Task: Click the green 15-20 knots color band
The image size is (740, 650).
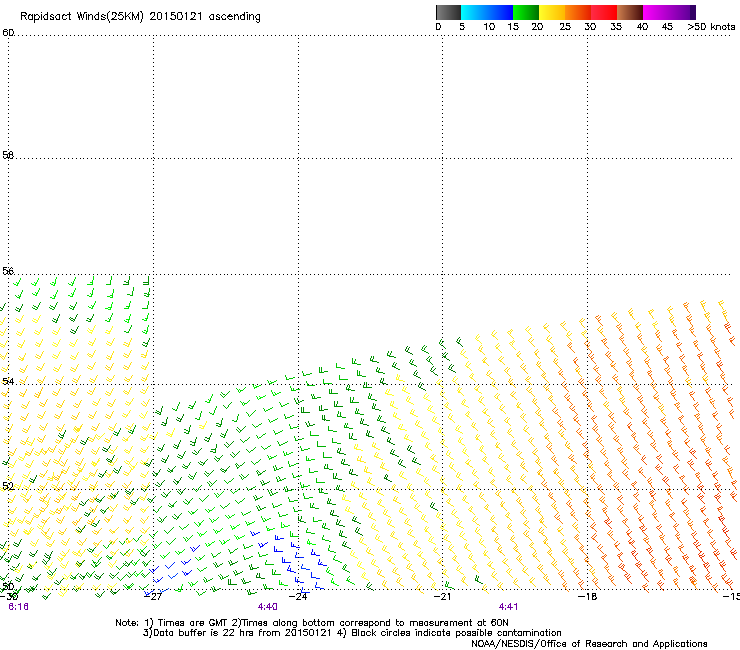Action: (526, 12)
